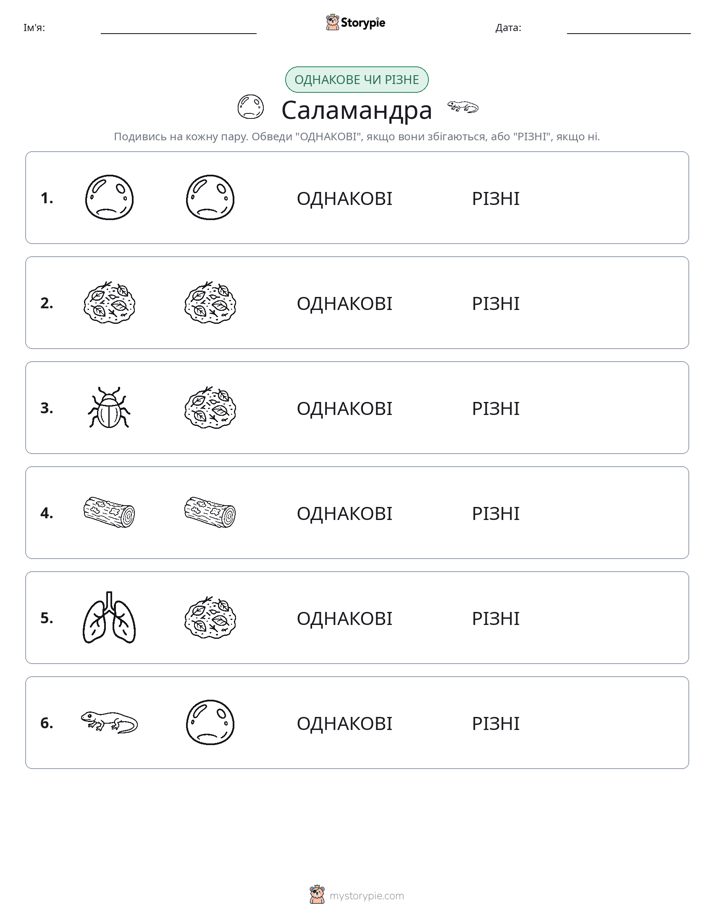Click the Storypie logo at page top
Image resolution: width=714 pixels, height=924 pixels.
(x=355, y=22)
